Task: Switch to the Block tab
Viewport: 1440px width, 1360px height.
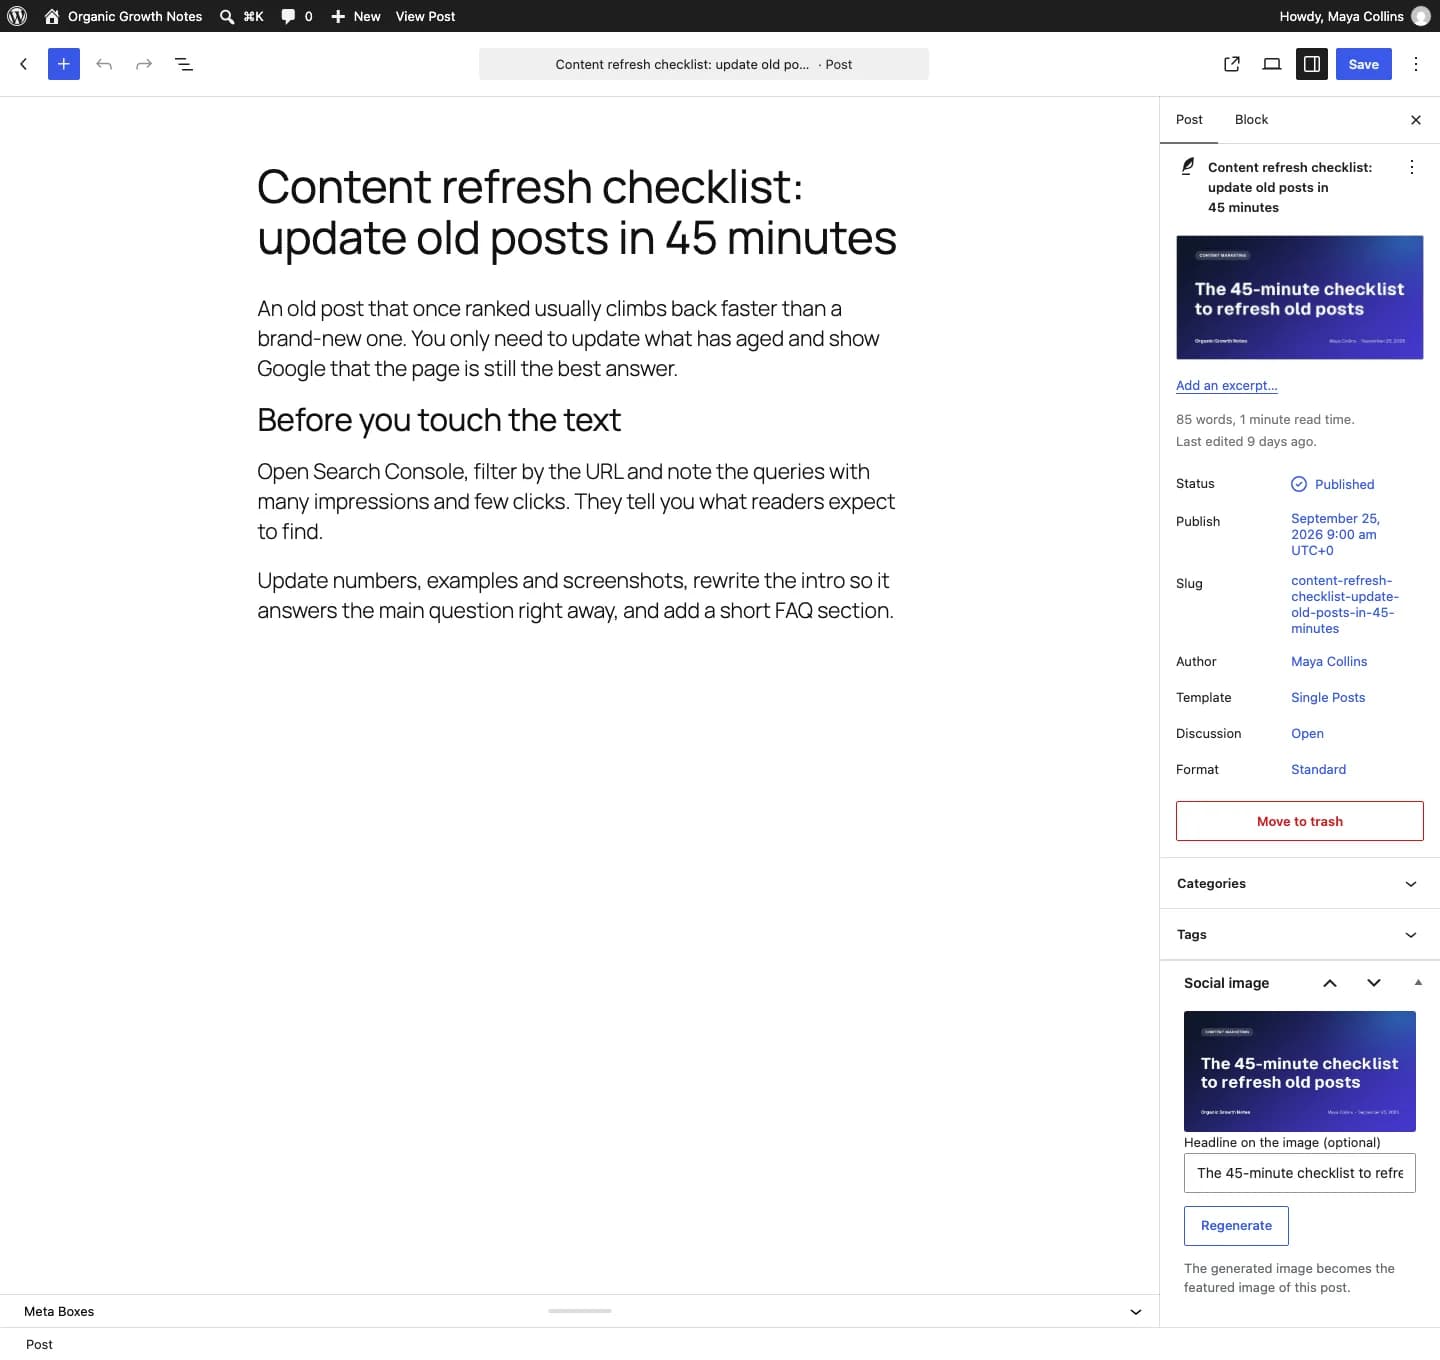Action: (1251, 119)
